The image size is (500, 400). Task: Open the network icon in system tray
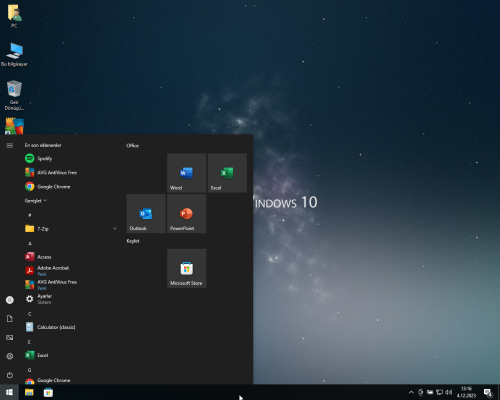tap(439, 392)
